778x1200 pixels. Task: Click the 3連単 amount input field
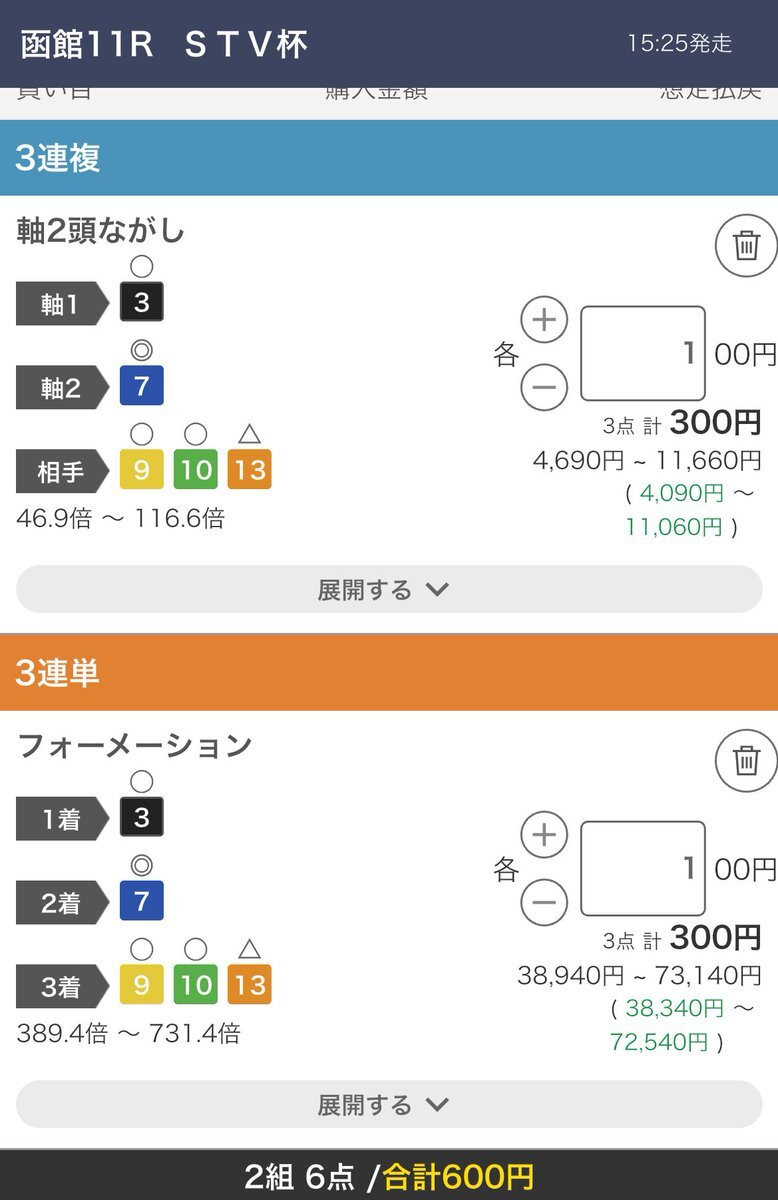click(x=643, y=868)
